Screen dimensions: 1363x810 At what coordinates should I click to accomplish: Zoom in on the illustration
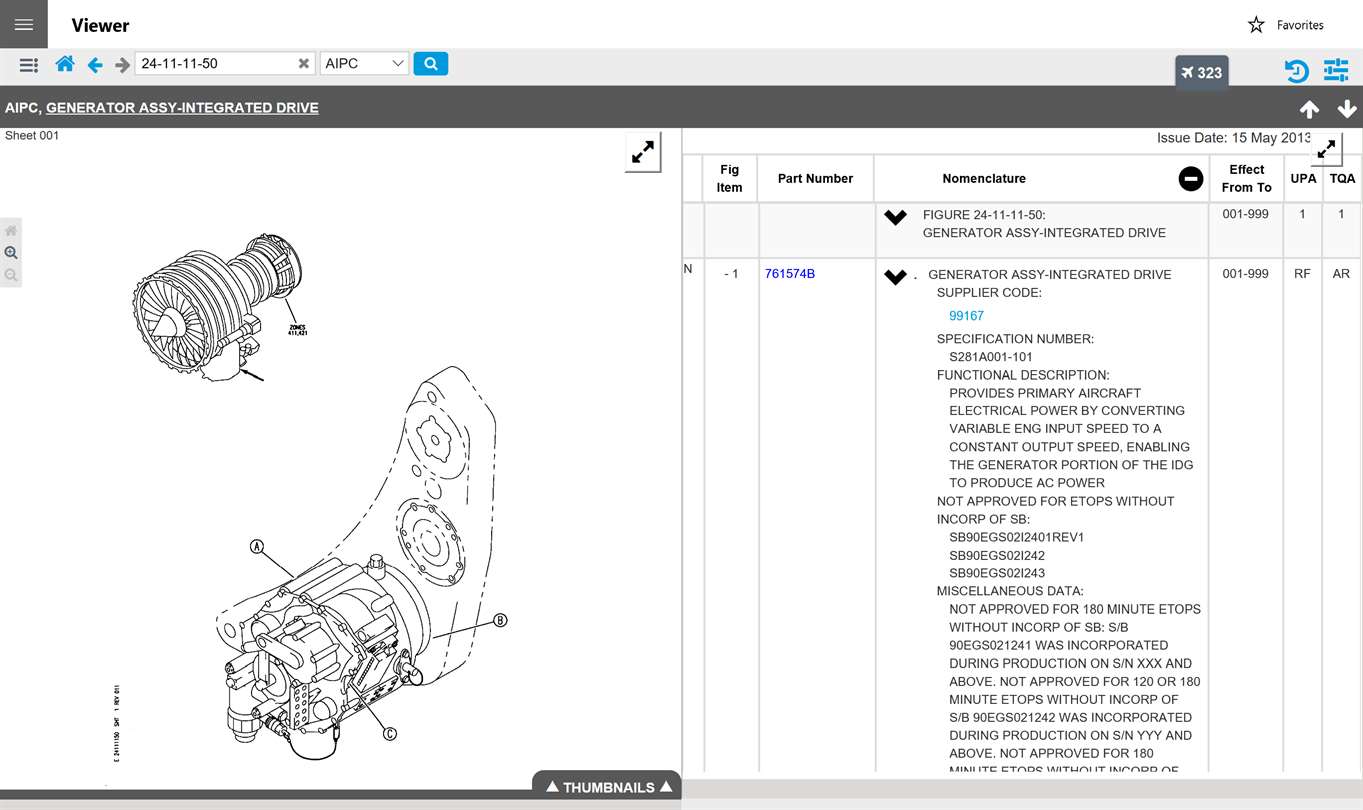[x=11, y=253]
